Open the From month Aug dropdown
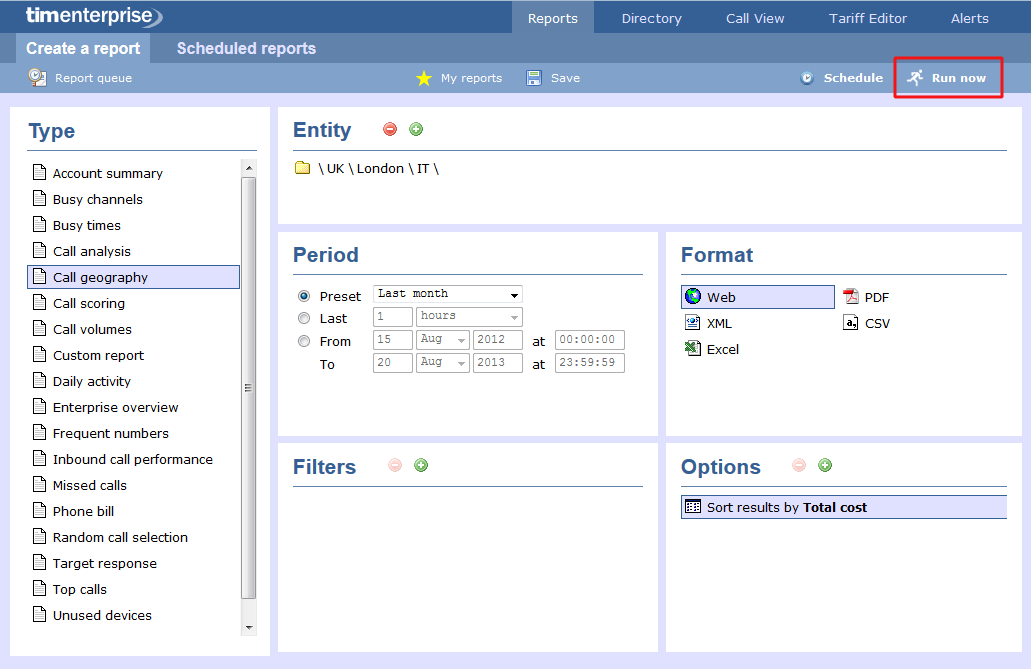The width and height of the screenshot is (1031, 669). click(442, 340)
